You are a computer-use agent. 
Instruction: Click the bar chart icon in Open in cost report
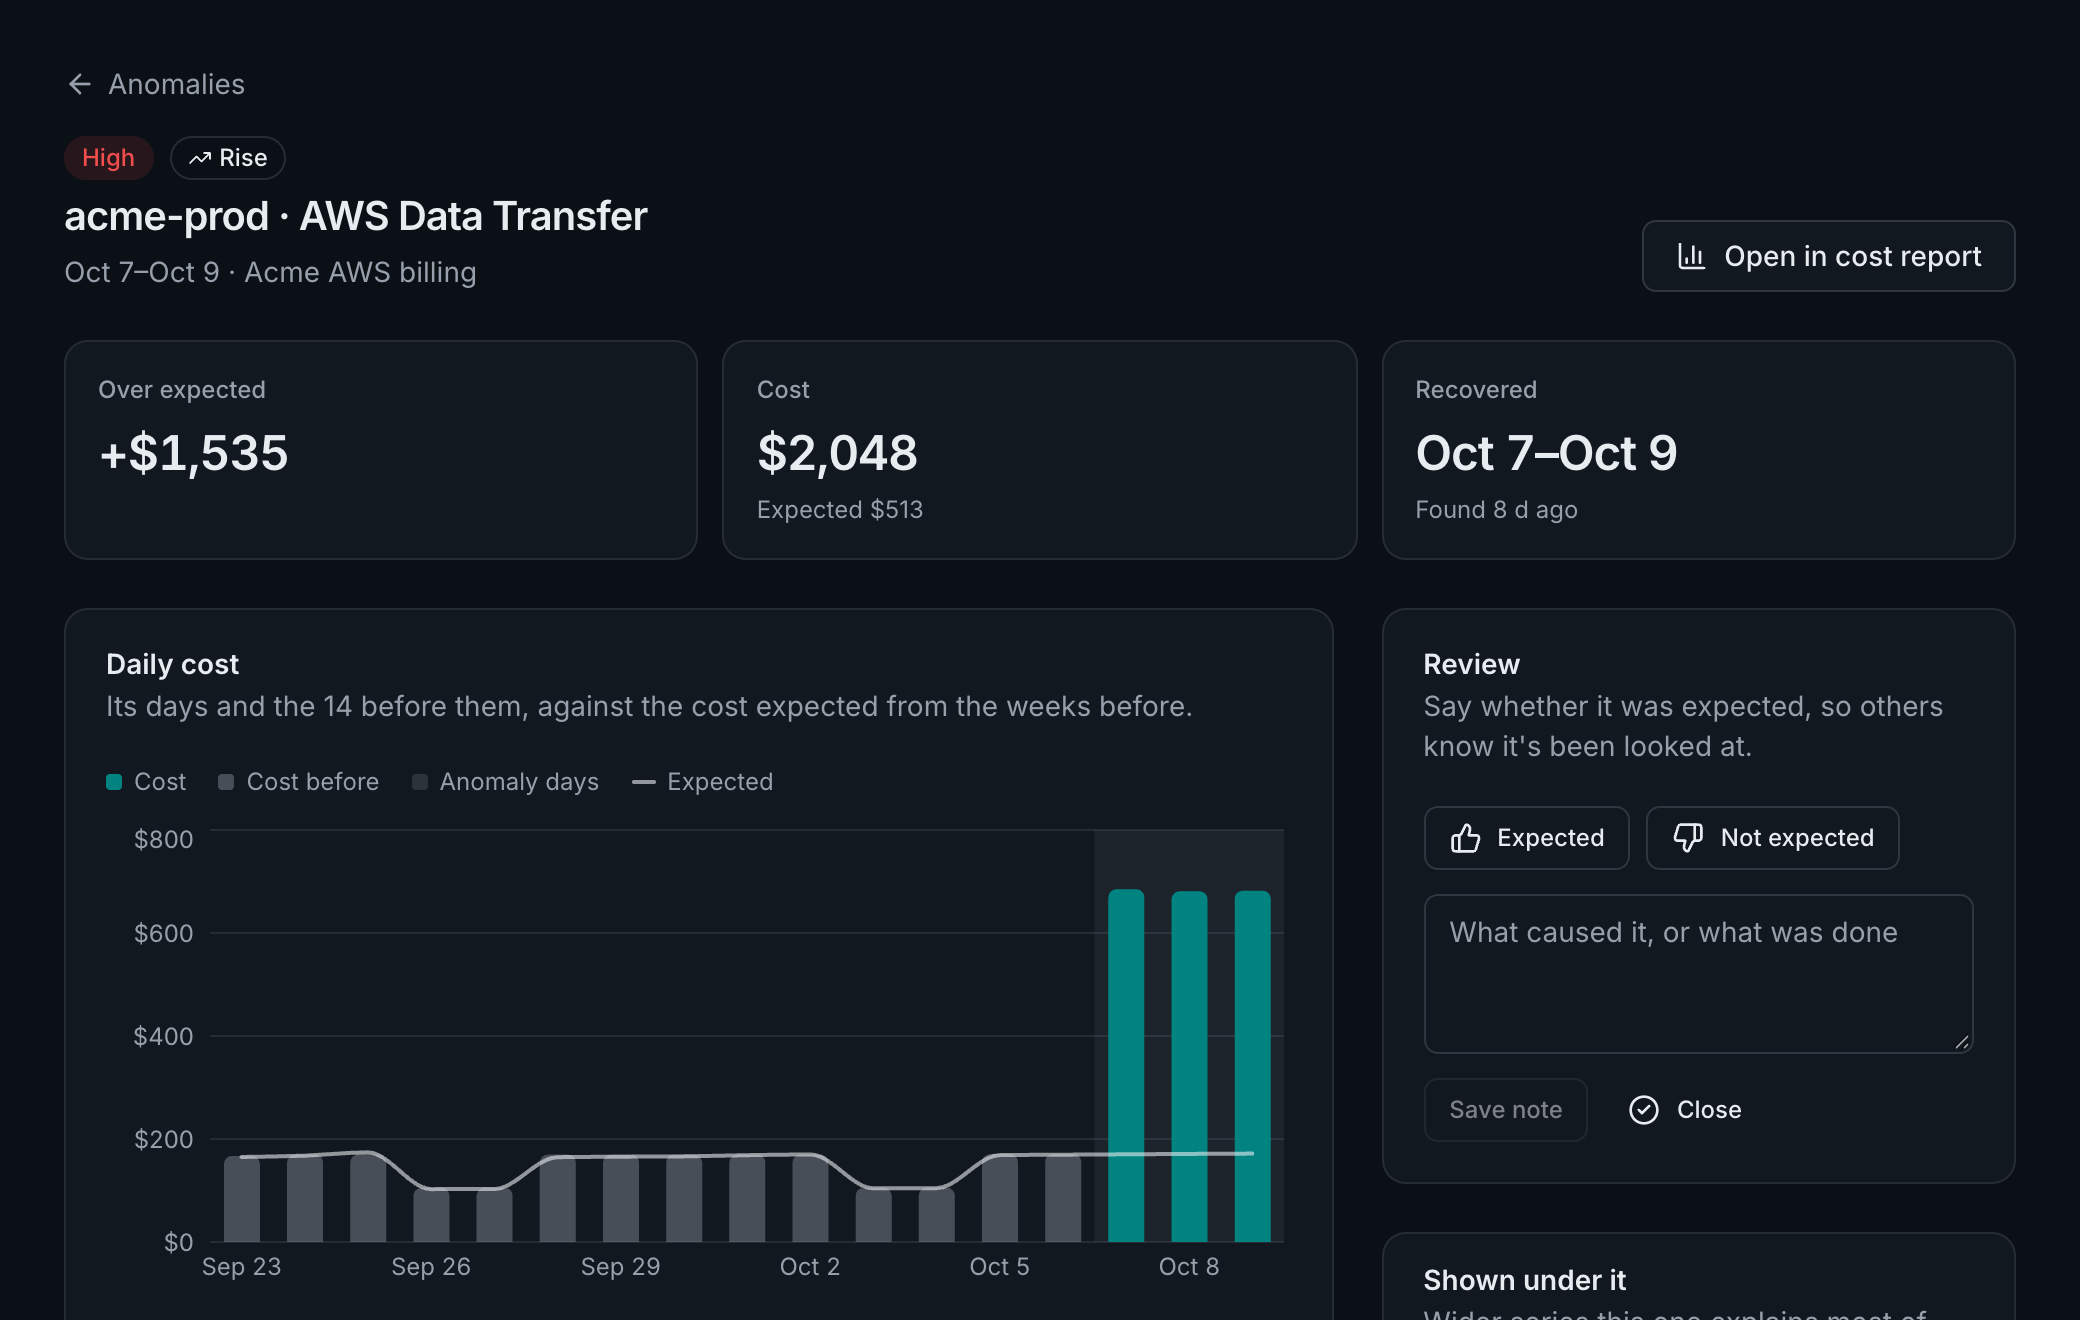(1691, 256)
